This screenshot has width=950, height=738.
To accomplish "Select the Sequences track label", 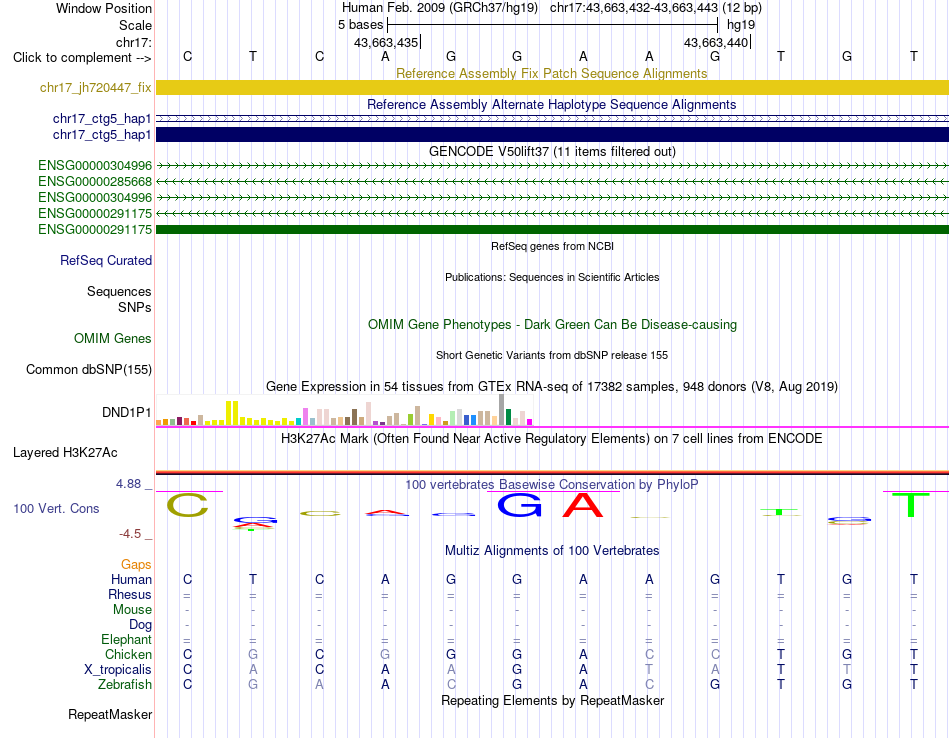I will pos(119,291).
